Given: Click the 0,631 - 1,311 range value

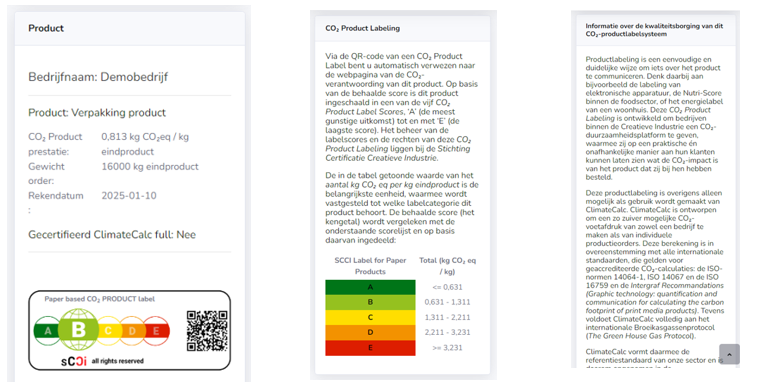Looking at the screenshot, I should (x=447, y=302).
